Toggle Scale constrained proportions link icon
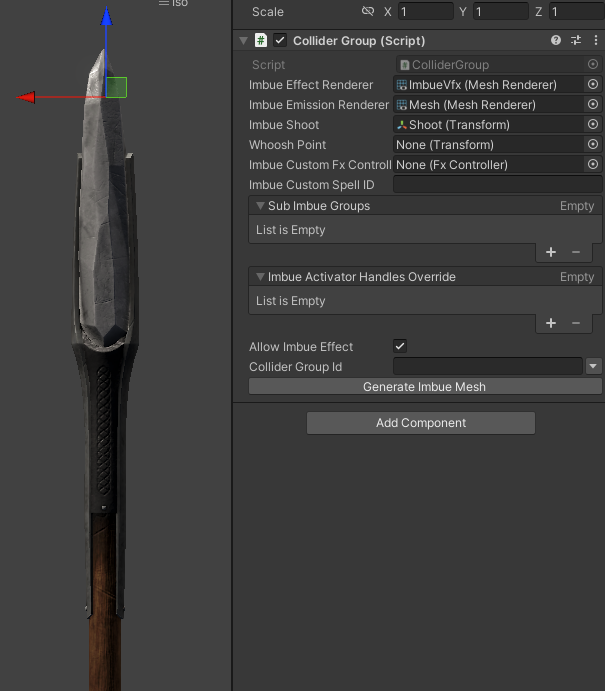The height and width of the screenshot is (691, 605). click(x=368, y=11)
